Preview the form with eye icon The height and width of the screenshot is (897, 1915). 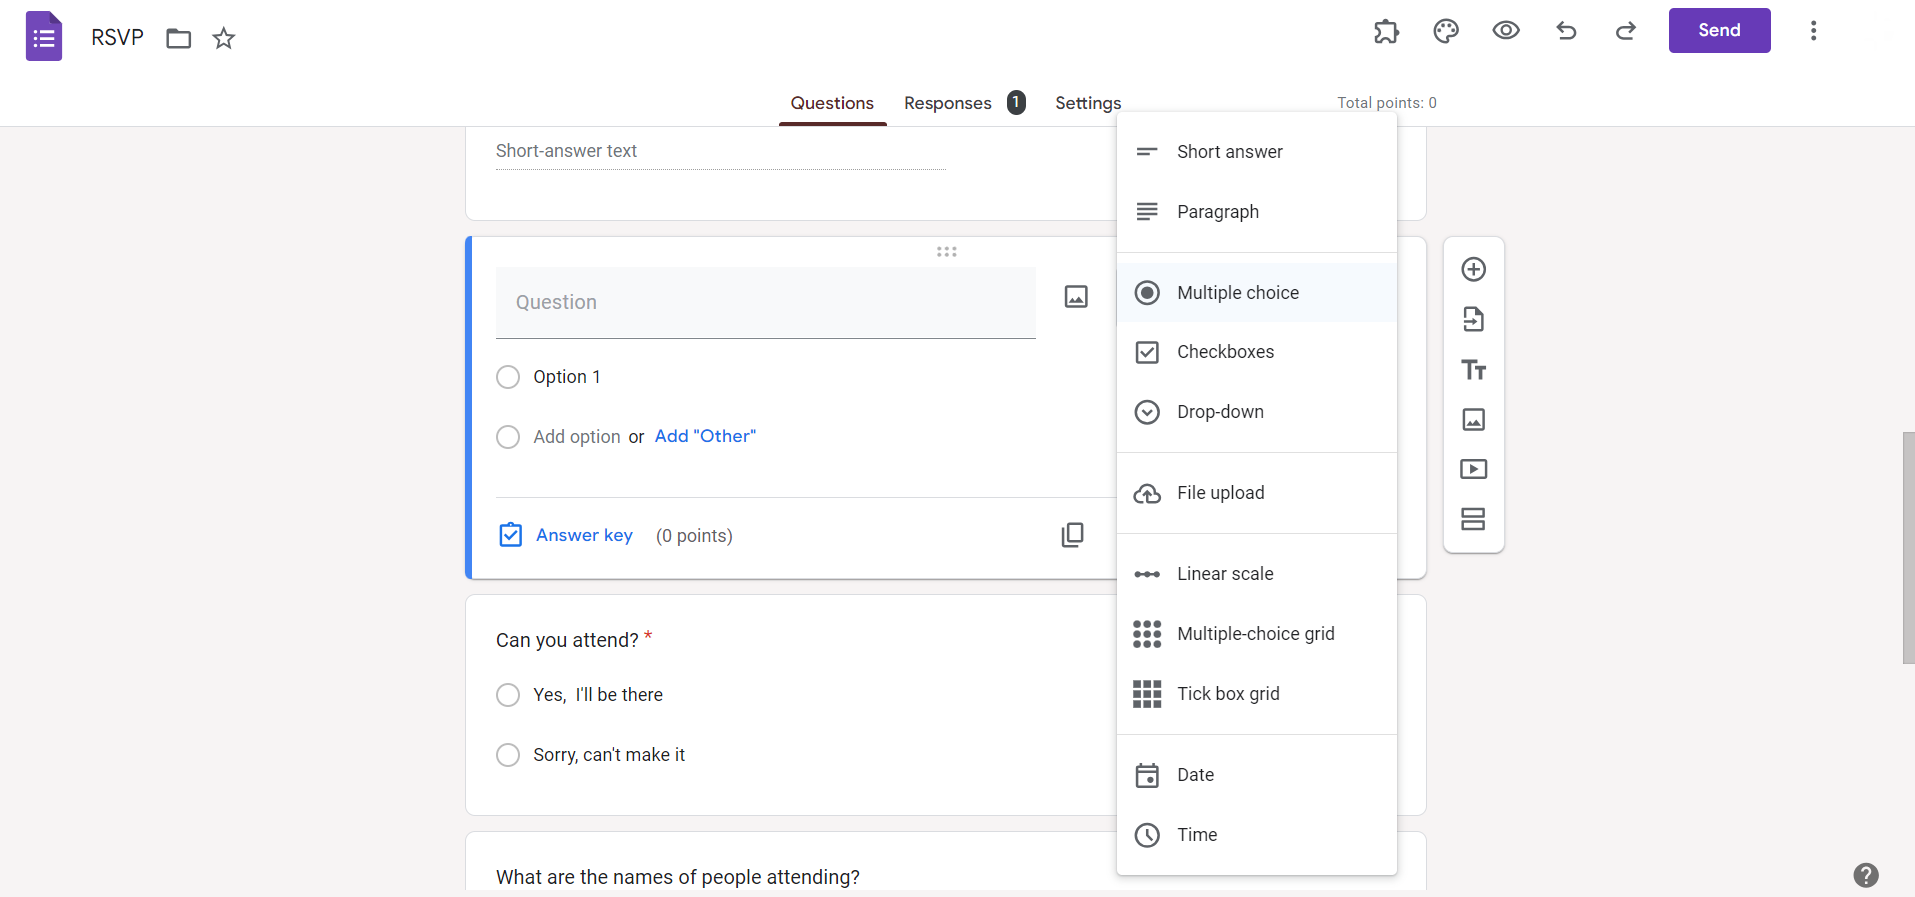coord(1506,31)
